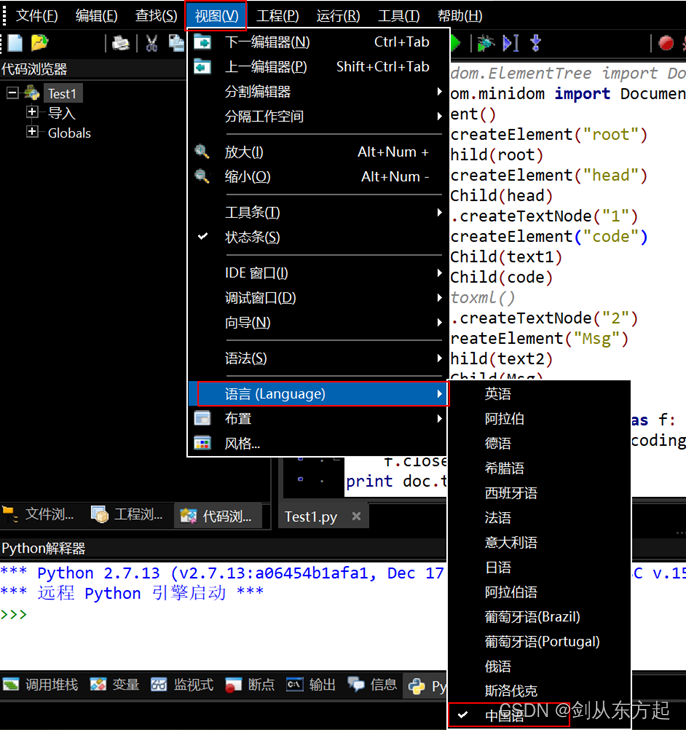Viewport: 686px width, 730px height.
Task: Click the Zoom Out magnifier icon
Action: 202,176
